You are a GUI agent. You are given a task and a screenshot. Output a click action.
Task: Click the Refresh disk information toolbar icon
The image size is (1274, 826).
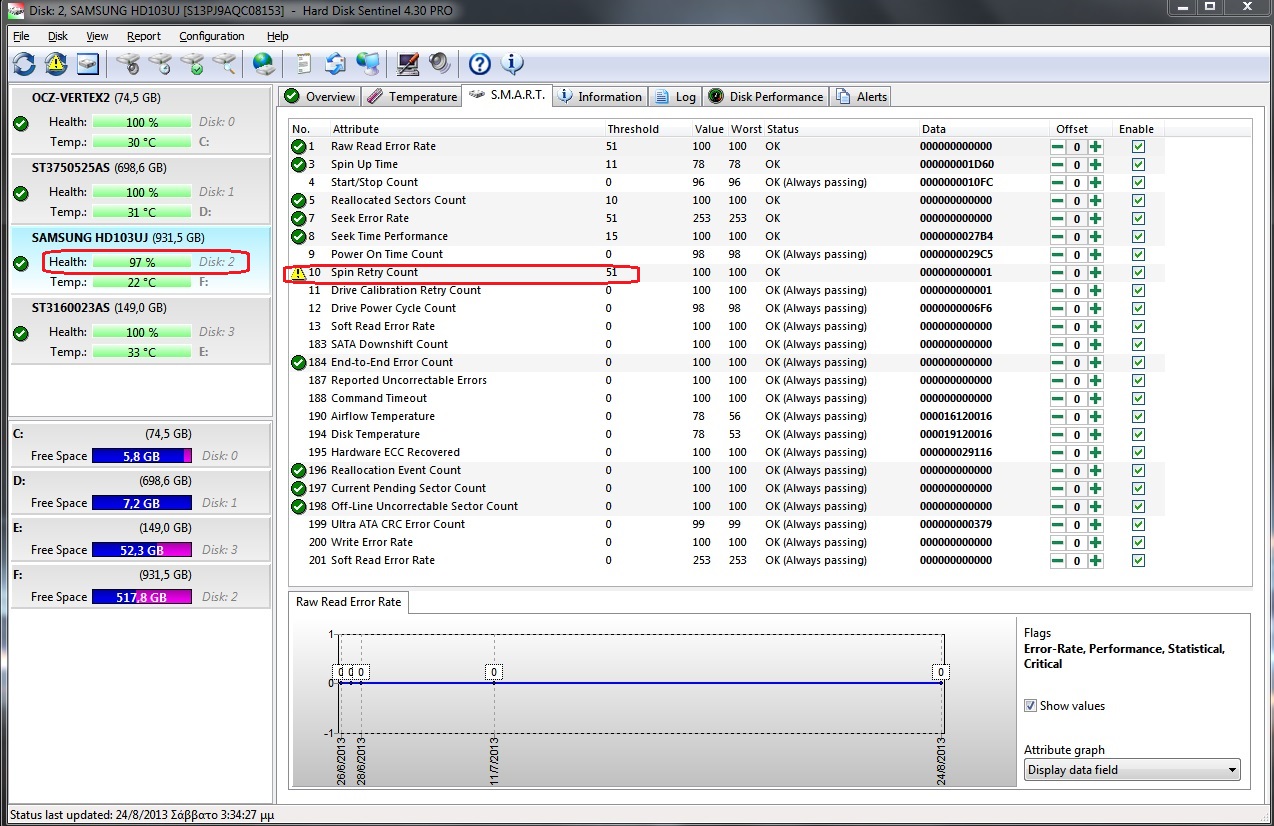tap(23, 64)
